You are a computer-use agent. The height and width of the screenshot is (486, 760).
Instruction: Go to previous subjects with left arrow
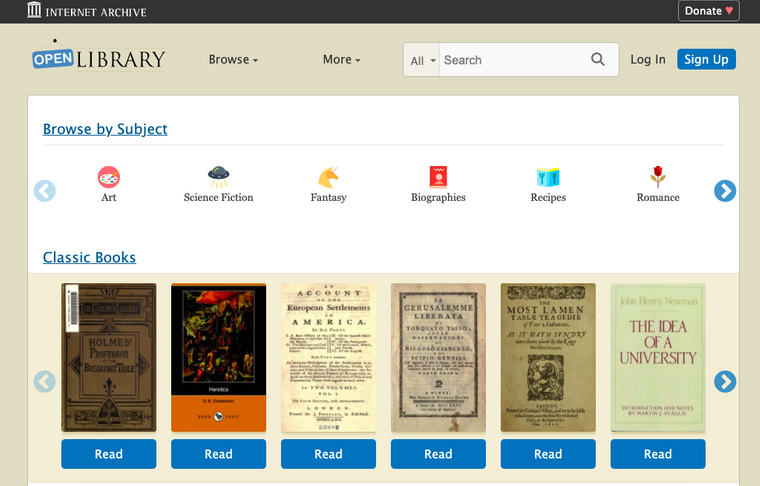[x=45, y=191]
